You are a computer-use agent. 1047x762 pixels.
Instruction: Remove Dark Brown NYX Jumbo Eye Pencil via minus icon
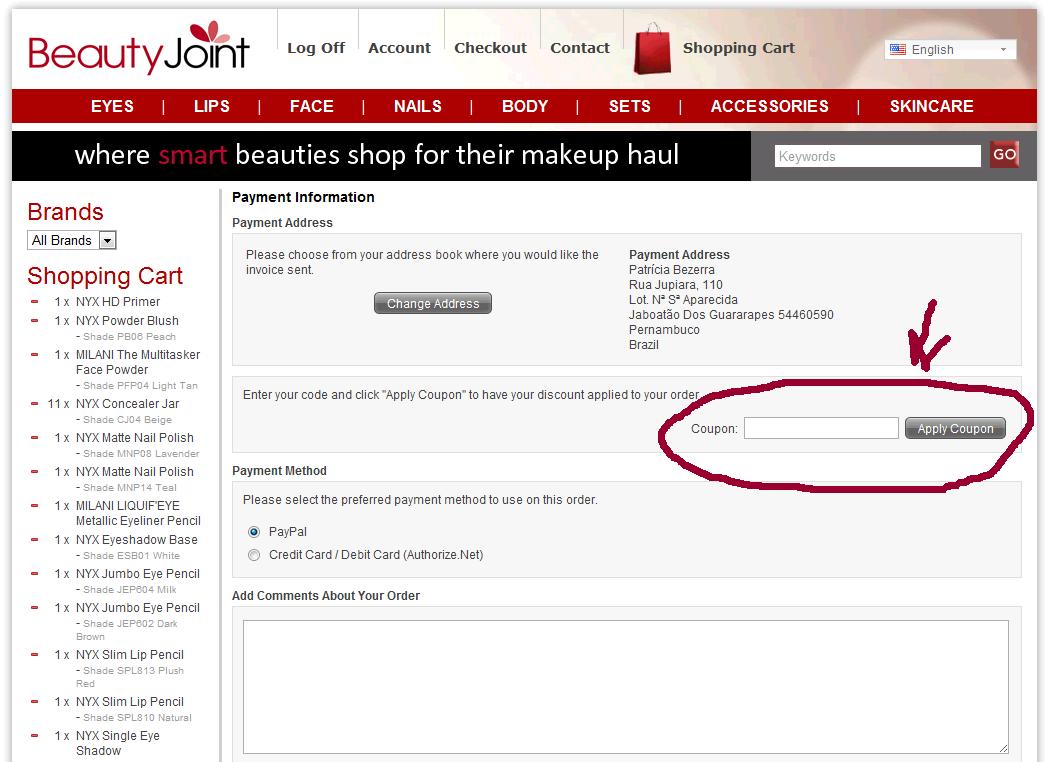(35, 608)
